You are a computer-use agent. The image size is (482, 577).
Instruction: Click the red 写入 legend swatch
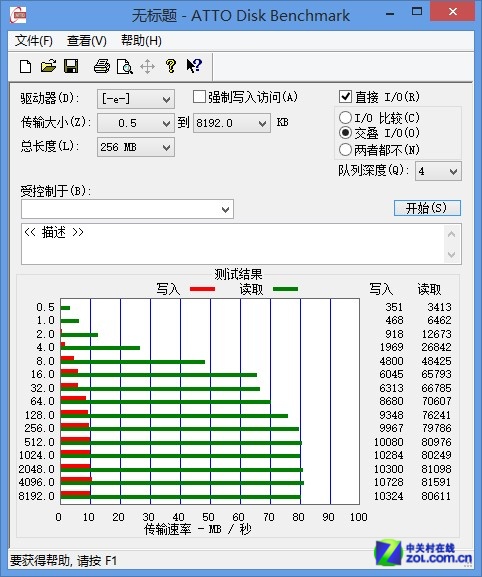point(202,289)
